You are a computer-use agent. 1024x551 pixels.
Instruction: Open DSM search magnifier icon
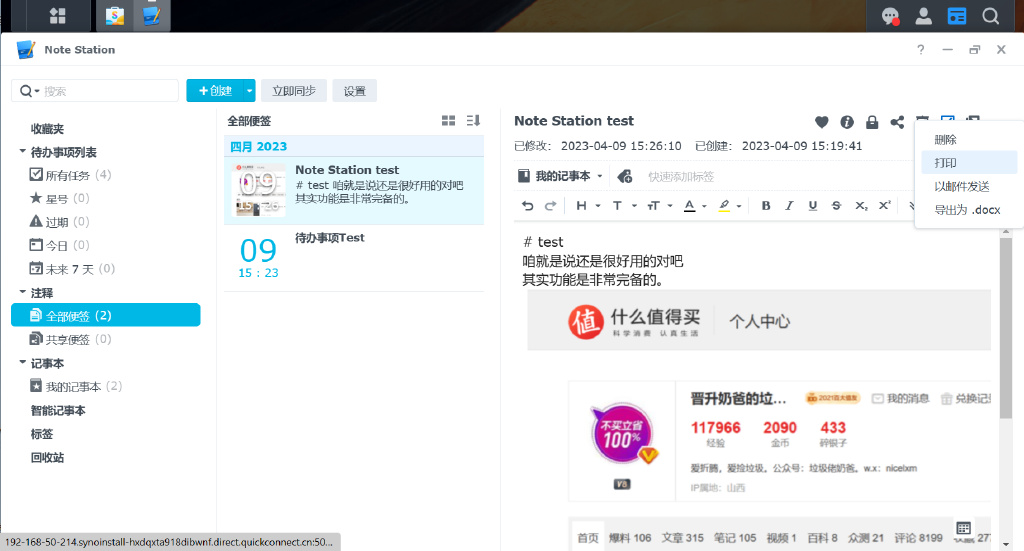click(x=991, y=16)
